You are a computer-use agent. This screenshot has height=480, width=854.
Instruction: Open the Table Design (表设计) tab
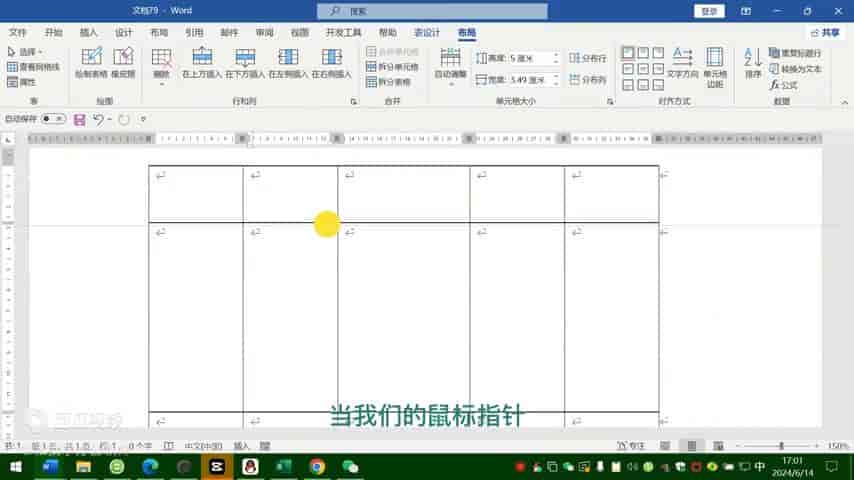pos(426,33)
